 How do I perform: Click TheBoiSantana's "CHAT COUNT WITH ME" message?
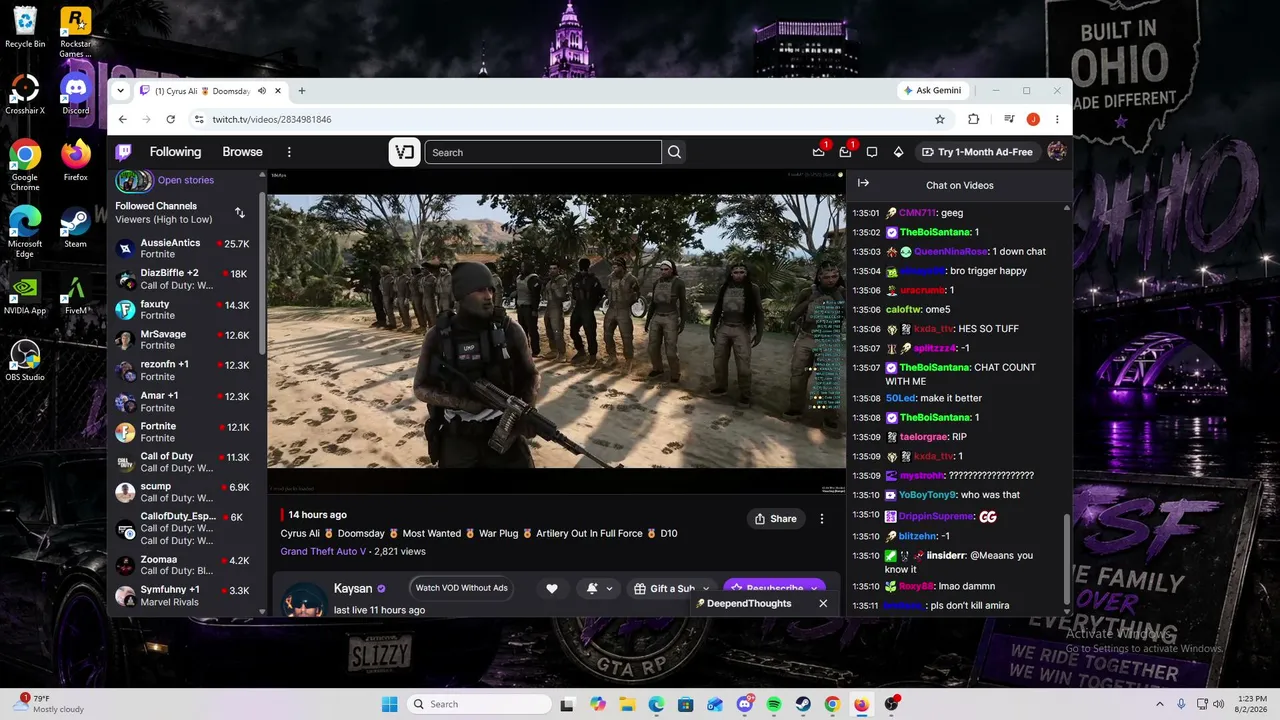960,374
